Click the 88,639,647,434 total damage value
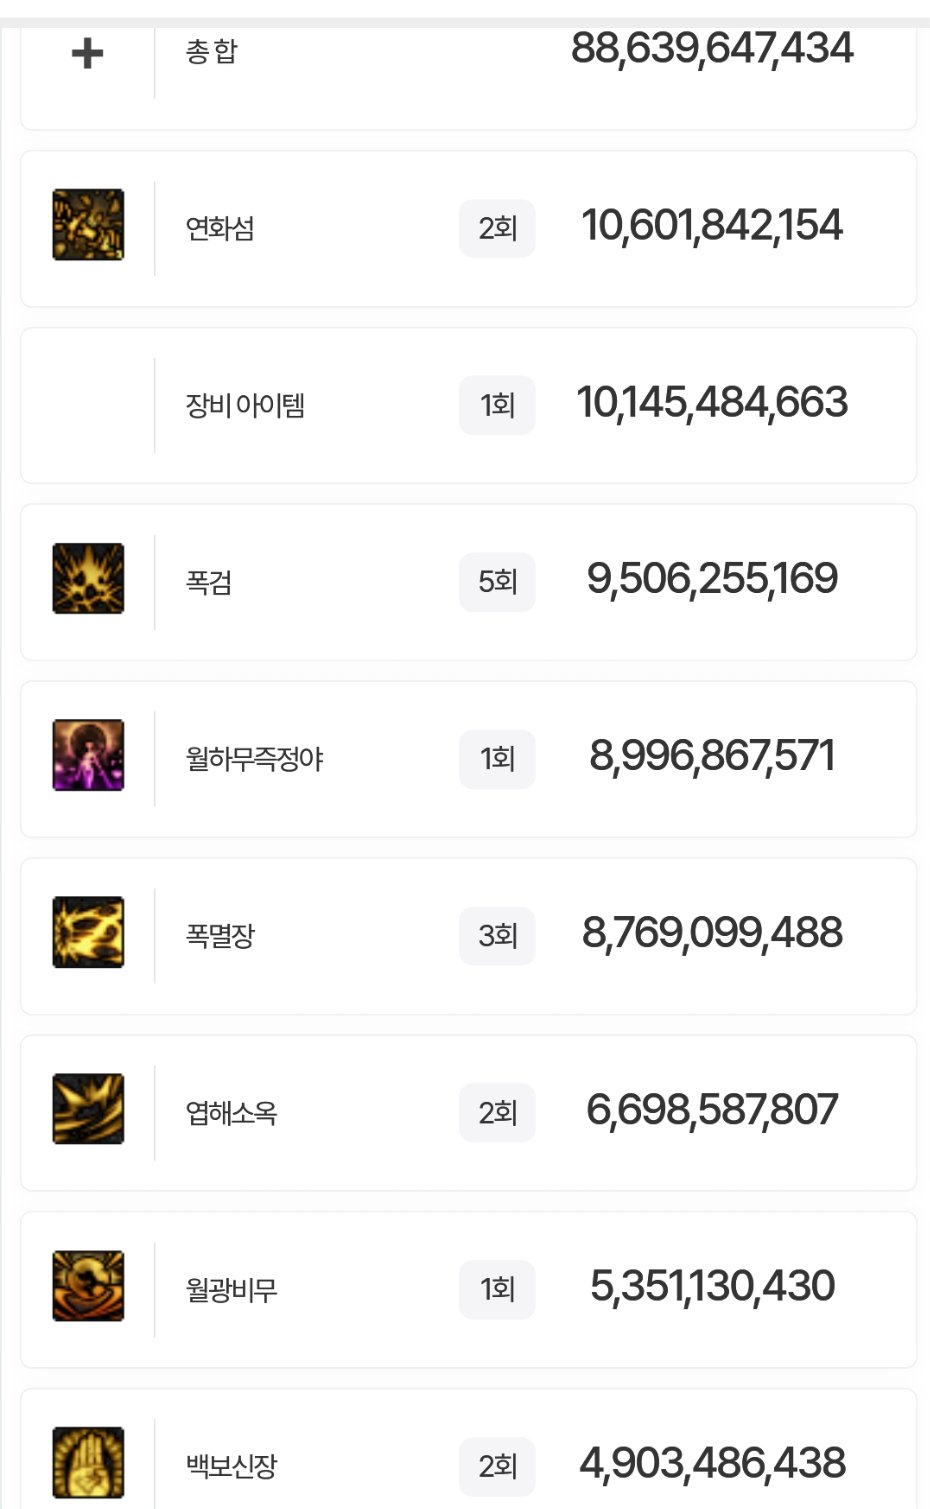The width and height of the screenshot is (930, 1509). [712, 49]
